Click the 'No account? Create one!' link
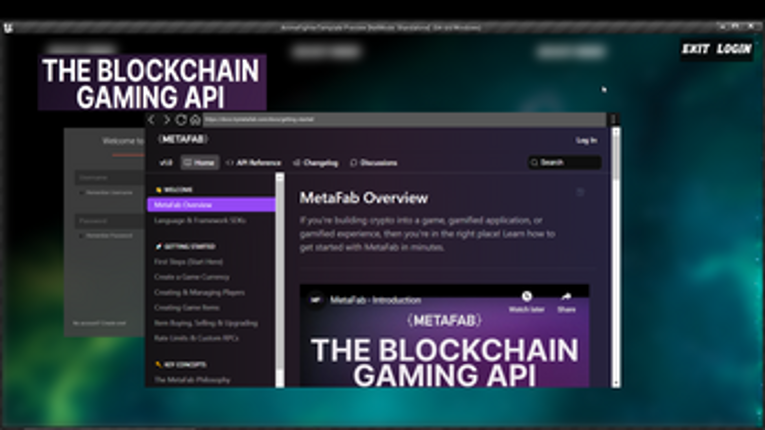 pos(100,323)
